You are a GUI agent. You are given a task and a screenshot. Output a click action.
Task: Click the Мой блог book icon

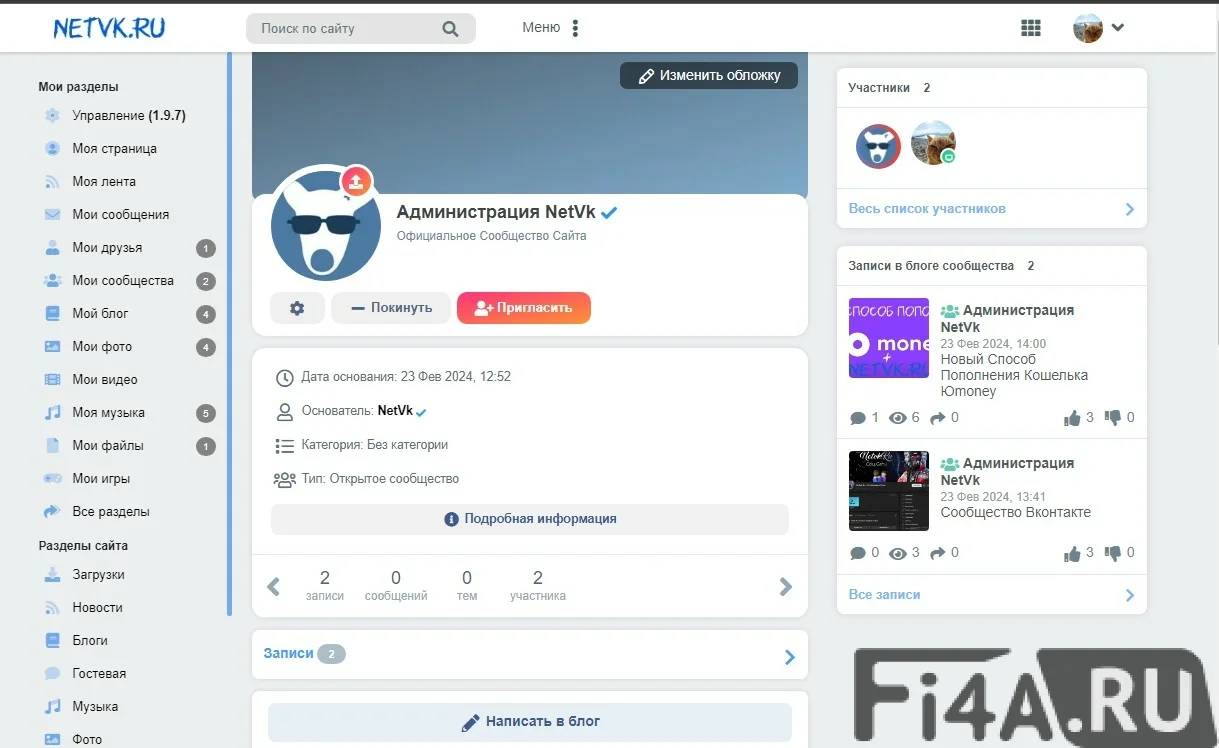click(53, 314)
